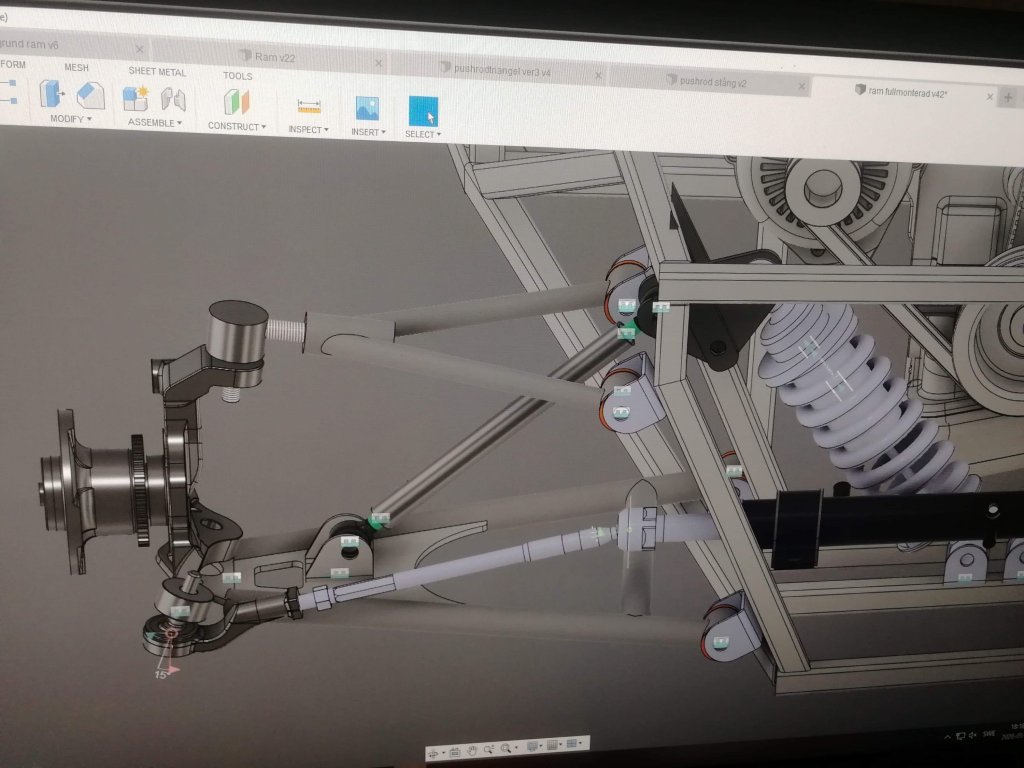
Task: Expand the ASSEMBLE dropdown menu
Action: pos(154,122)
